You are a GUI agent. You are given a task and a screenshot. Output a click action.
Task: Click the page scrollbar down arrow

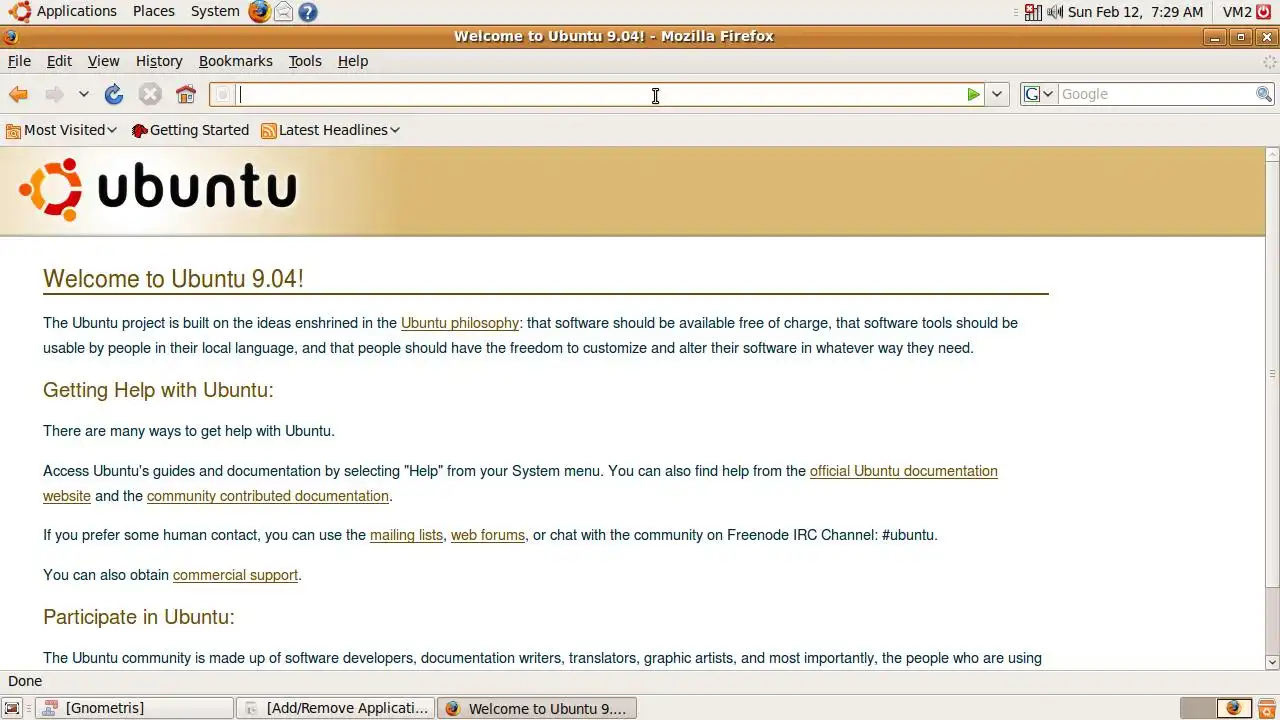1272,662
